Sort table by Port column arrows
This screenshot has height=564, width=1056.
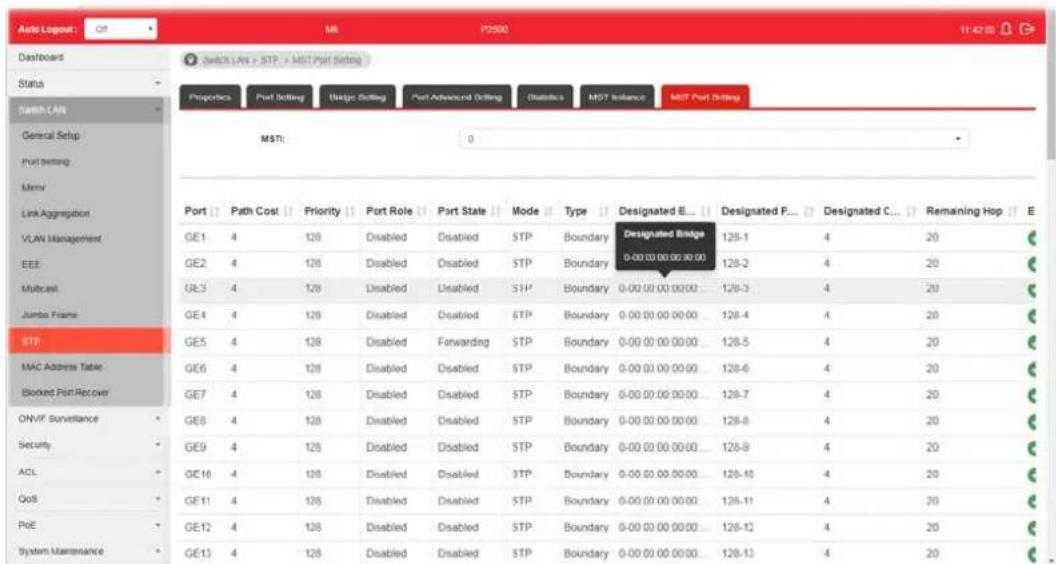(217, 212)
